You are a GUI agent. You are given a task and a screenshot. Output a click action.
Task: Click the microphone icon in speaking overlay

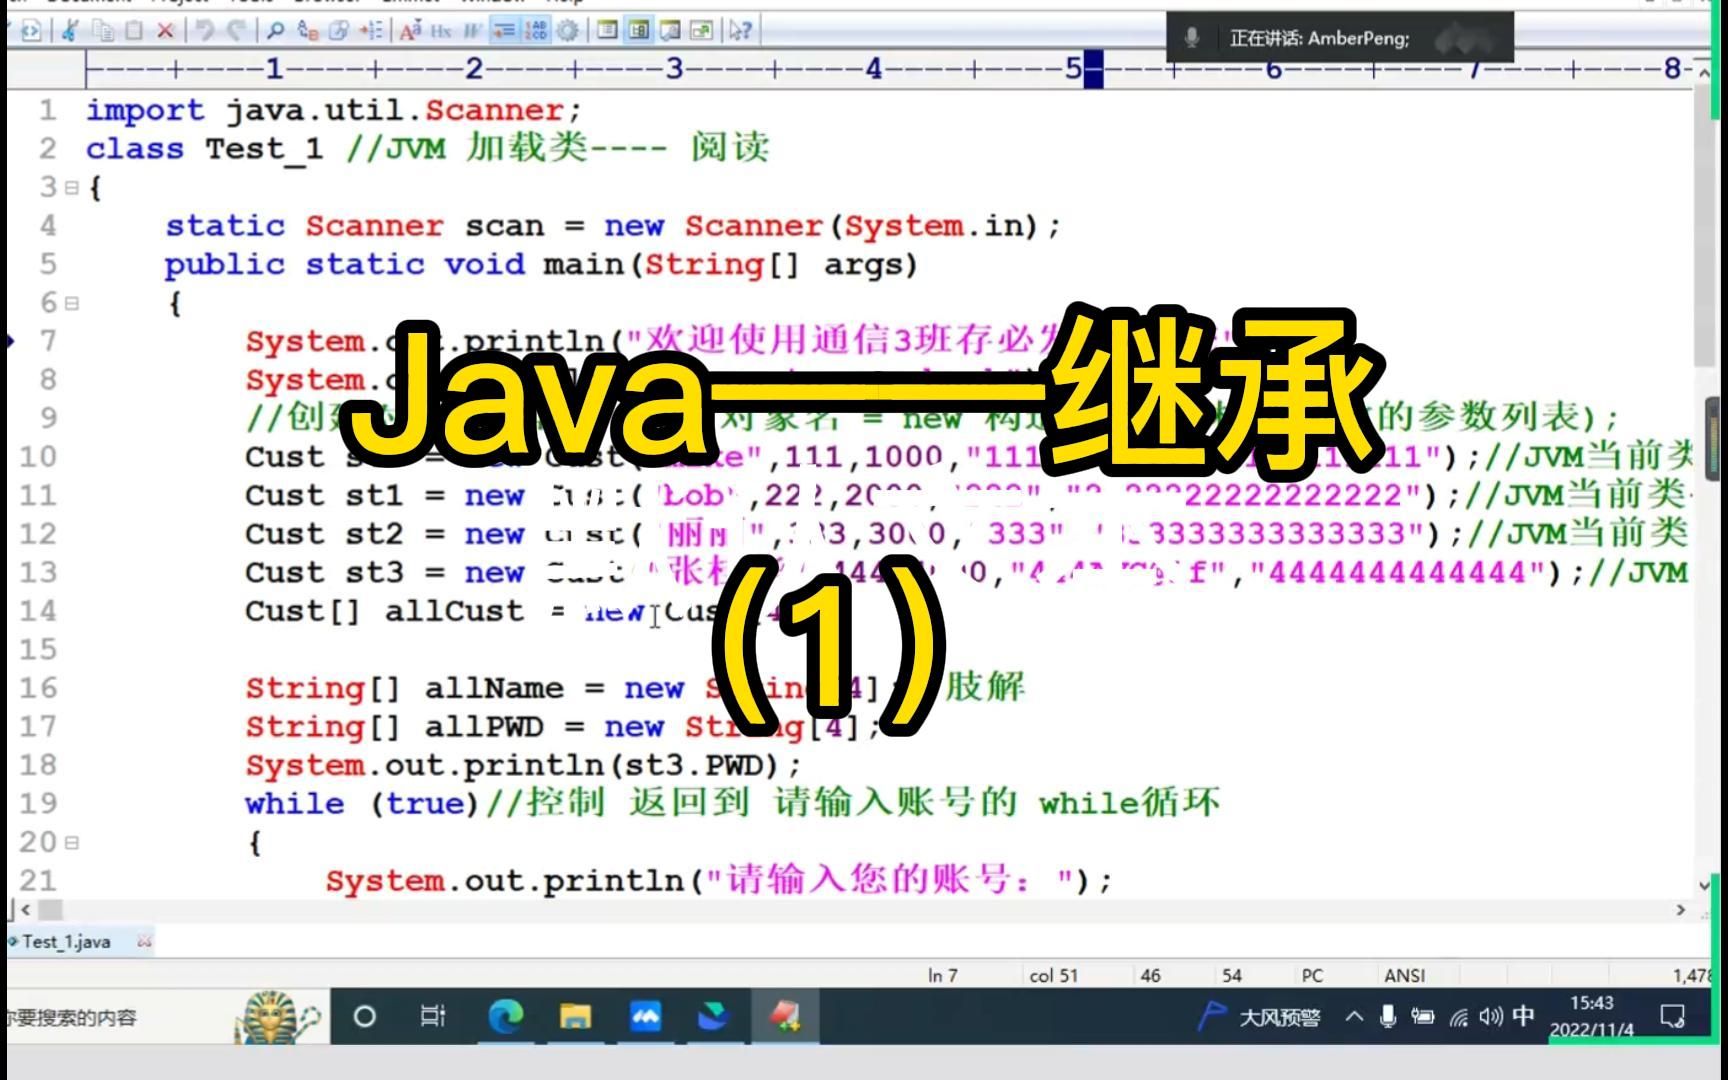click(1192, 38)
